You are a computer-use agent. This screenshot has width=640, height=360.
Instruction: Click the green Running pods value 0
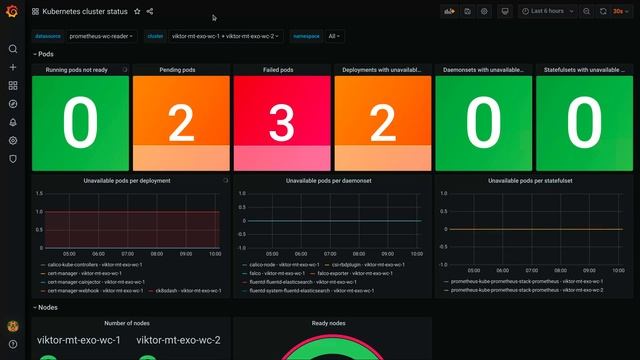(80, 122)
